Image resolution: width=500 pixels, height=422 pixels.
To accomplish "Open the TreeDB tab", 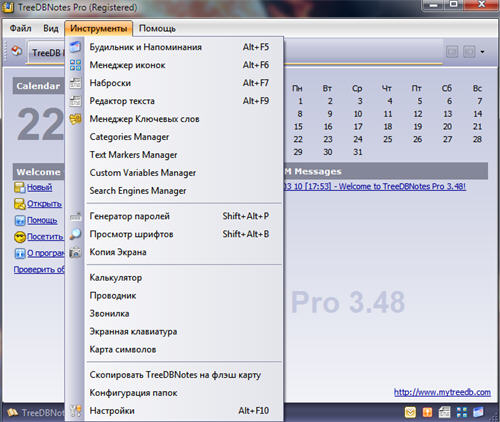I will (x=46, y=53).
